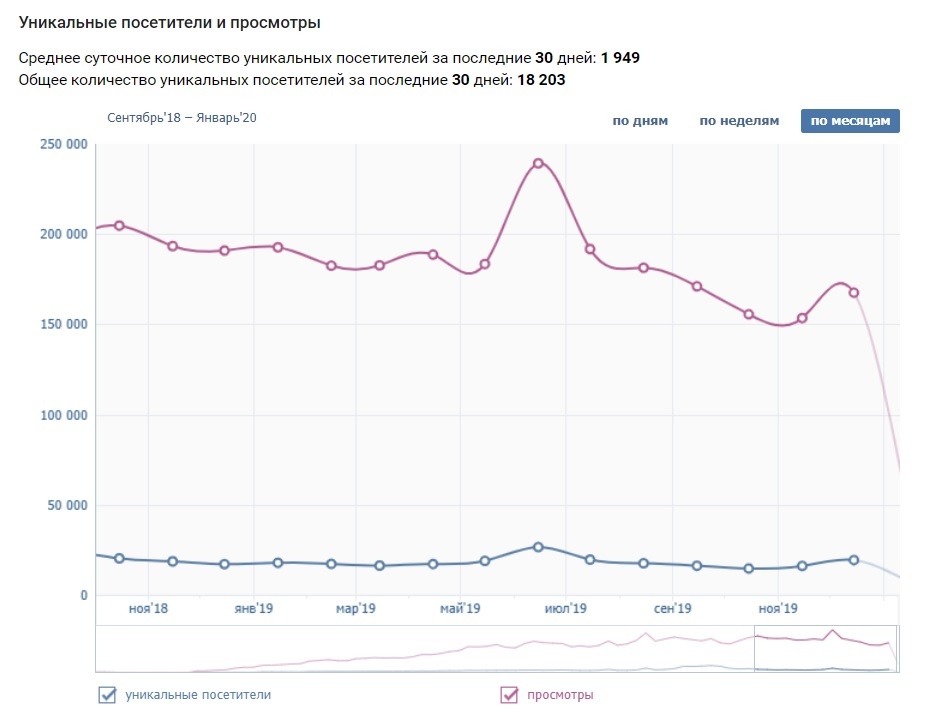This screenshot has height=725, width=925.
Task: Click the start of the overview mini chart
Action: click(x=99, y=649)
